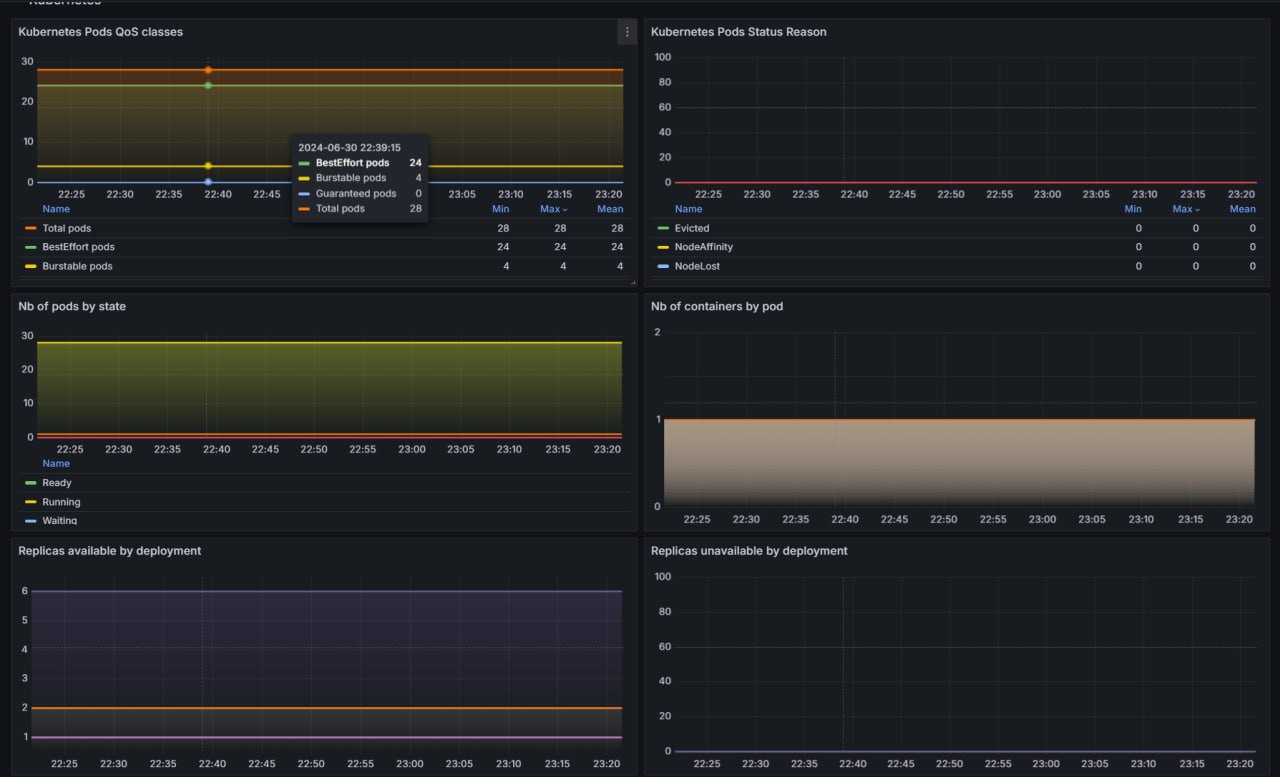Click the green BestEffort data point marker
Viewport: 1280px width, 777px height.
pyautogui.click(x=208, y=85)
